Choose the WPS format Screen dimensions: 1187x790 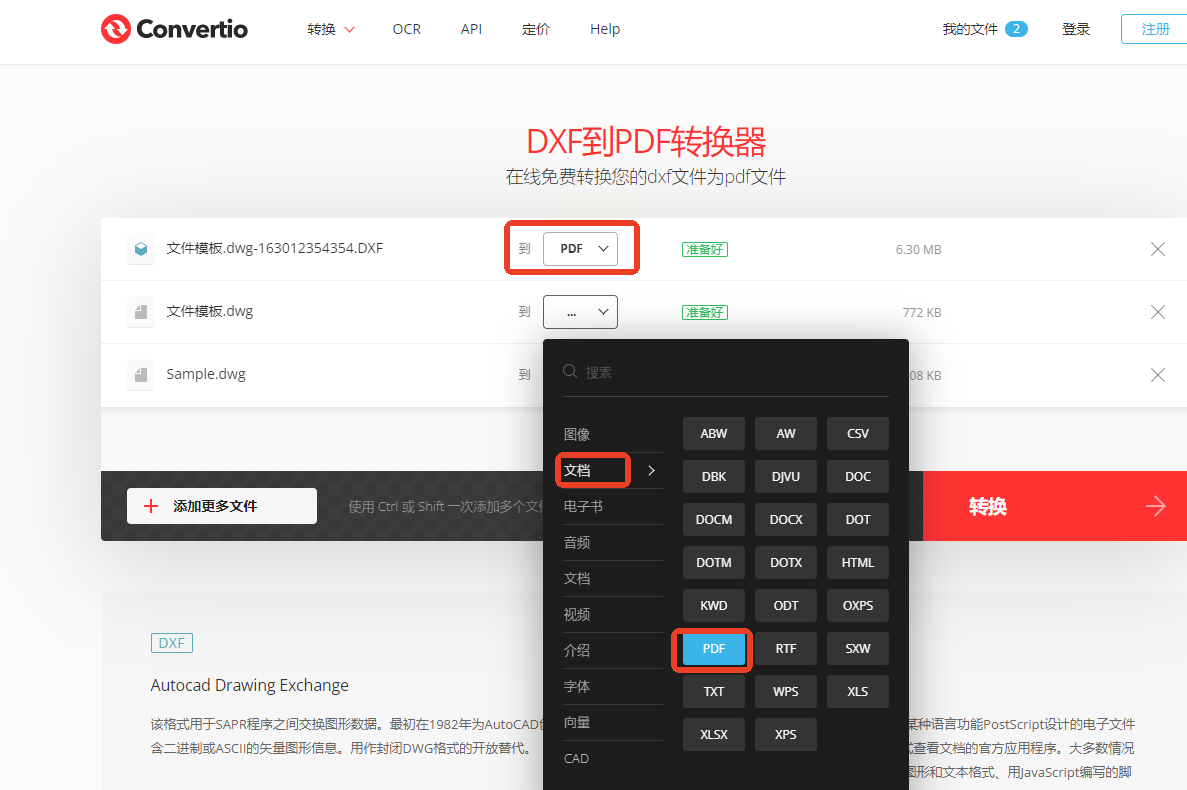[786, 692]
